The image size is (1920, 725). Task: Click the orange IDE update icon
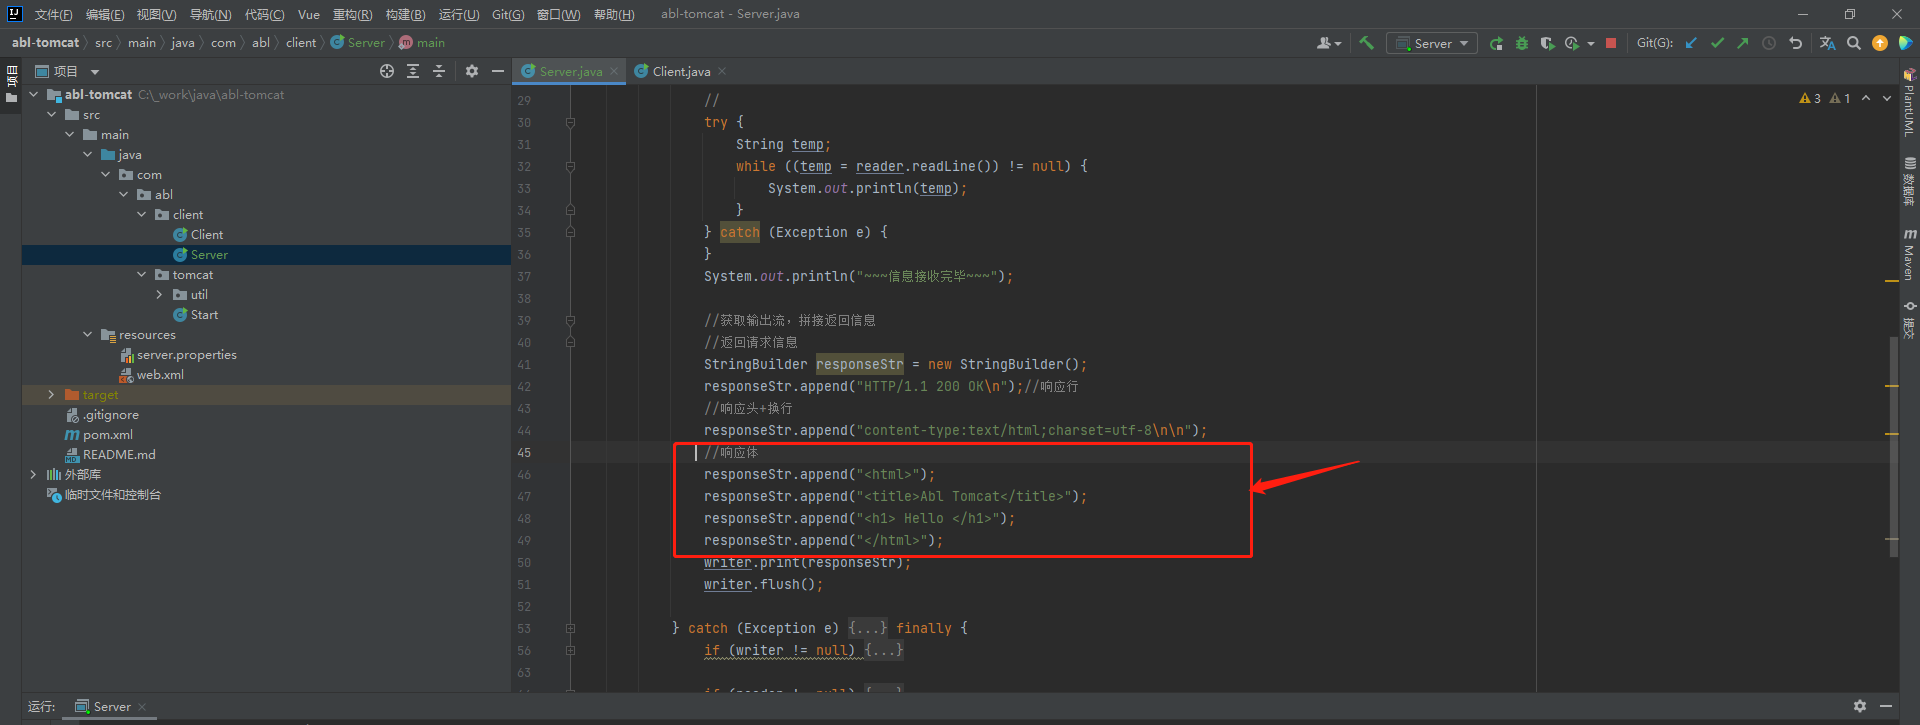click(1880, 43)
